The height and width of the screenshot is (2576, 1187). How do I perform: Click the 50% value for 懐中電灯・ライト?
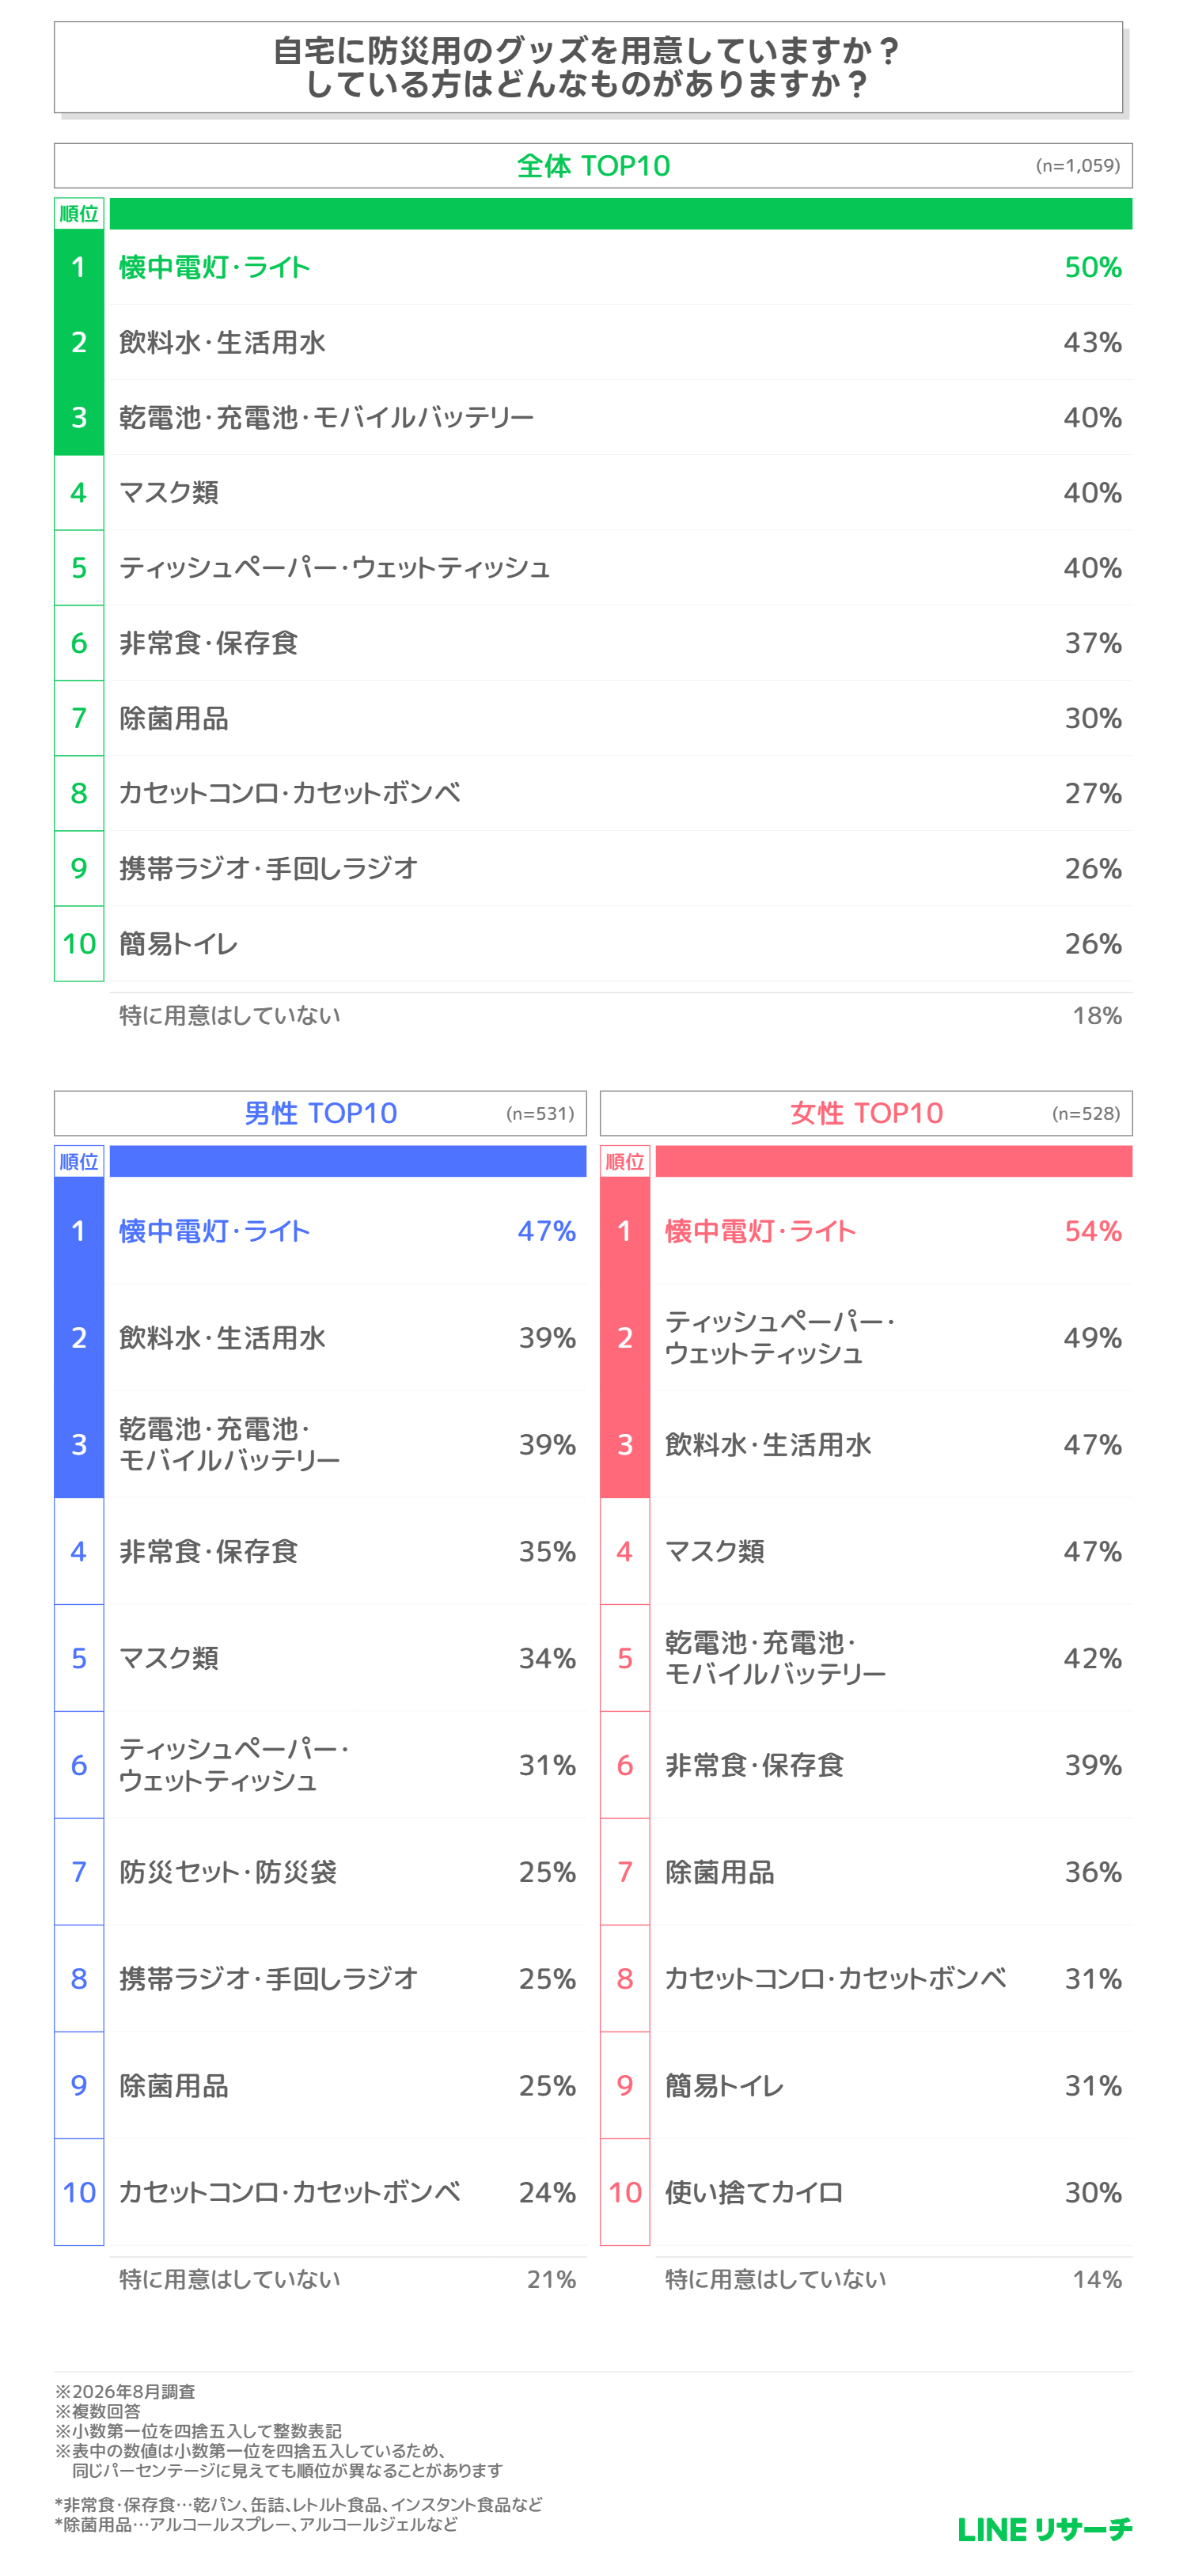(1093, 267)
